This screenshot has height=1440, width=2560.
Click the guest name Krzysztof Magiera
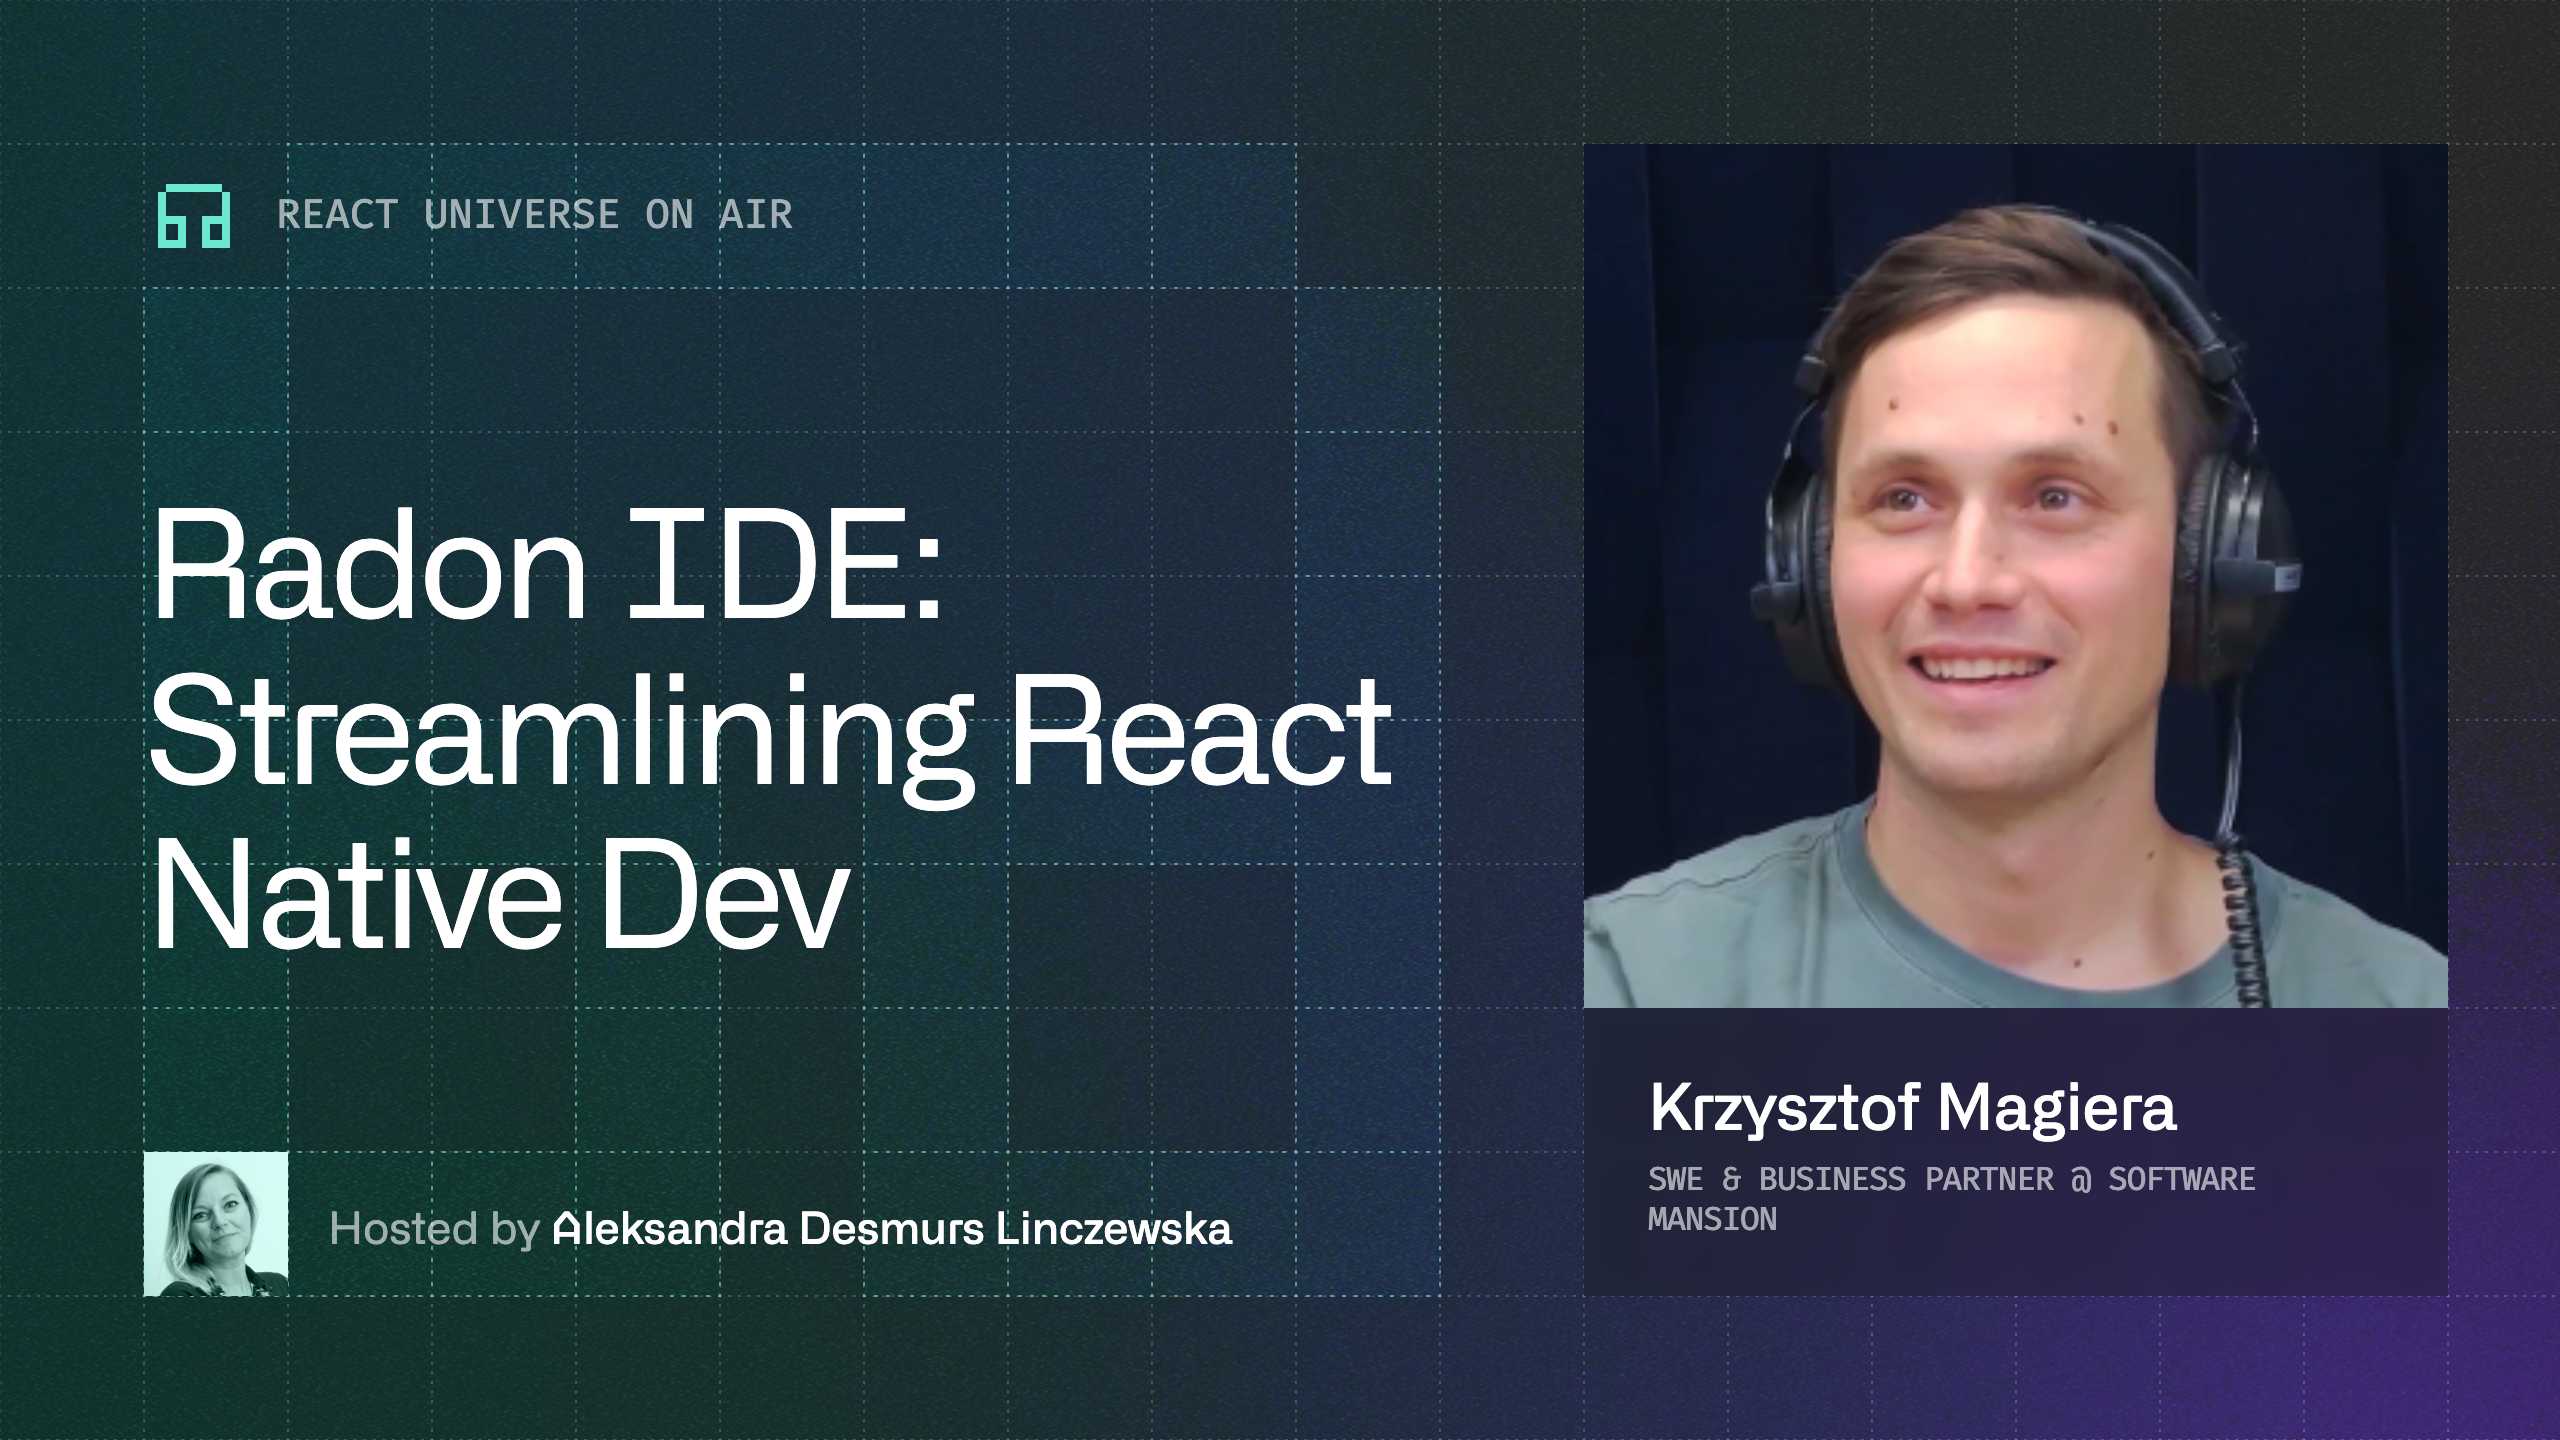click(1912, 1108)
